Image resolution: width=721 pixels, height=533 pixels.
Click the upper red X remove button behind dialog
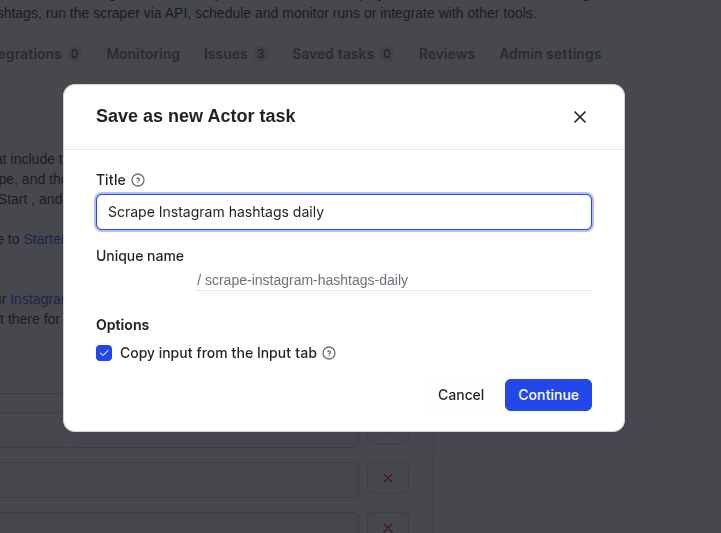coord(388,478)
